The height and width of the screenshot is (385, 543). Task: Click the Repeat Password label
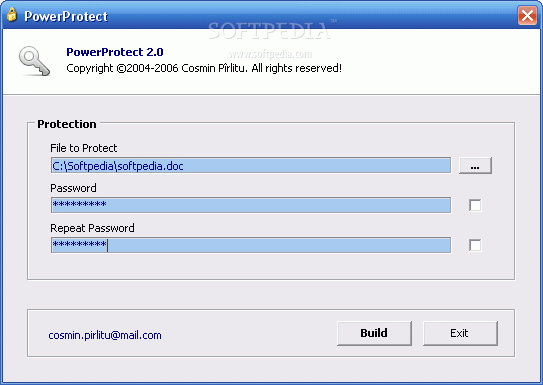coord(92,228)
